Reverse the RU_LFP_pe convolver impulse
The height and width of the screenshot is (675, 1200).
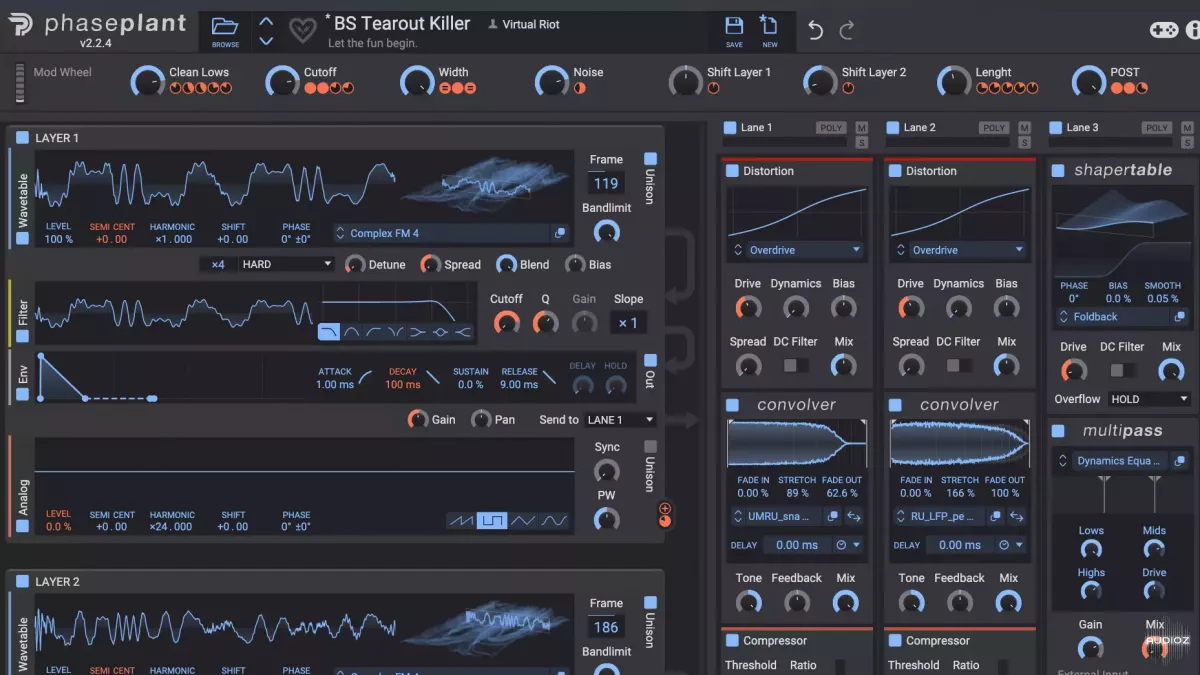1017,516
